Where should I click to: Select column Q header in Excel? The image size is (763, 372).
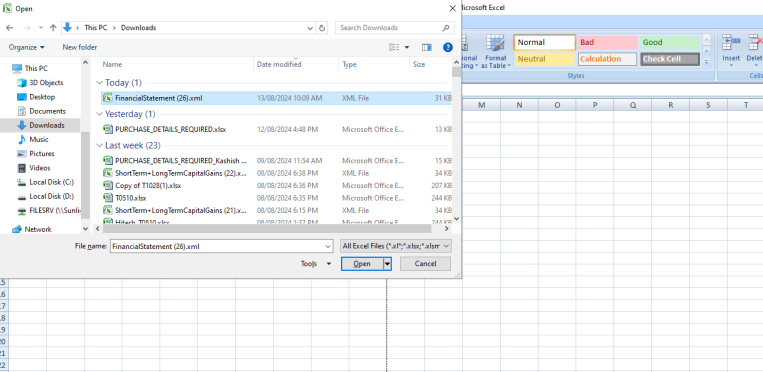coord(633,105)
